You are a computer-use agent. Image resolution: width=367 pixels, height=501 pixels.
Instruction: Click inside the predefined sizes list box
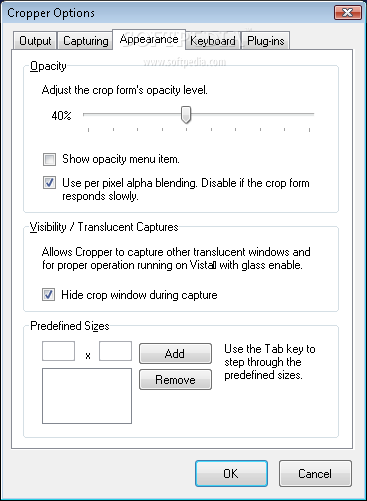pyautogui.click(x=87, y=396)
